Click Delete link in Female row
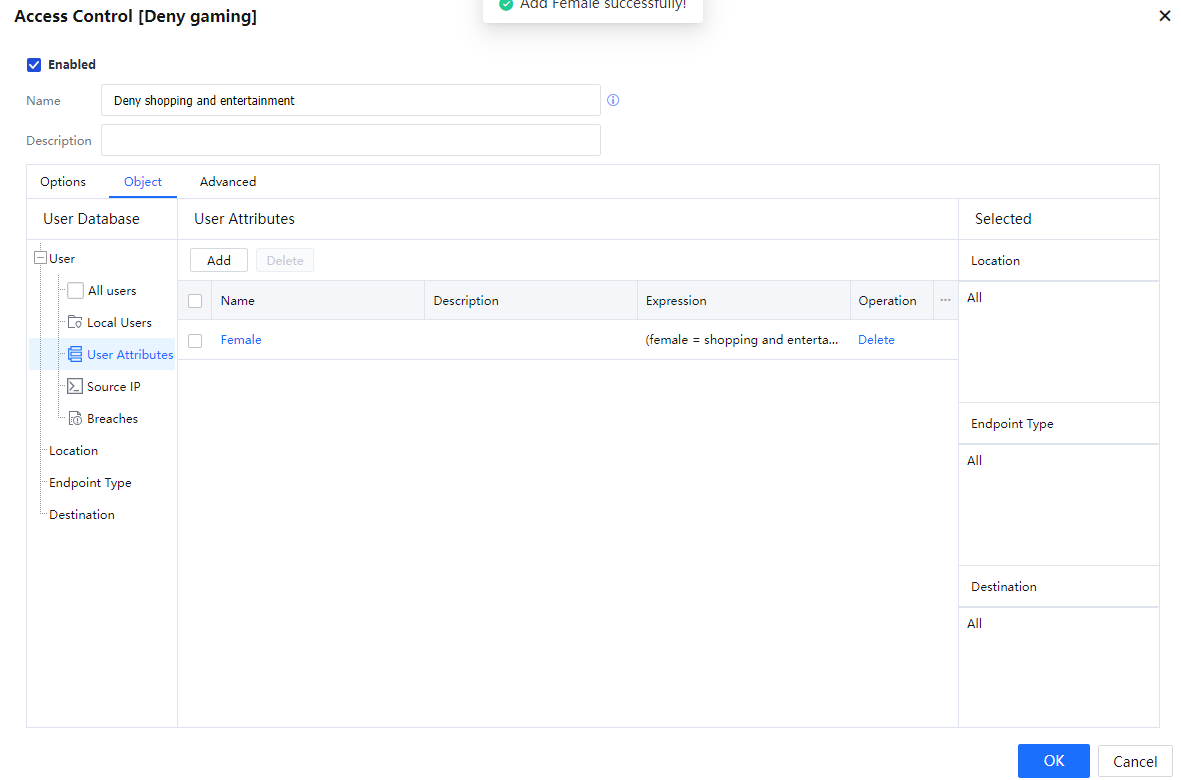The height and width of the screenshot is (780, 1181). point(876,340)
